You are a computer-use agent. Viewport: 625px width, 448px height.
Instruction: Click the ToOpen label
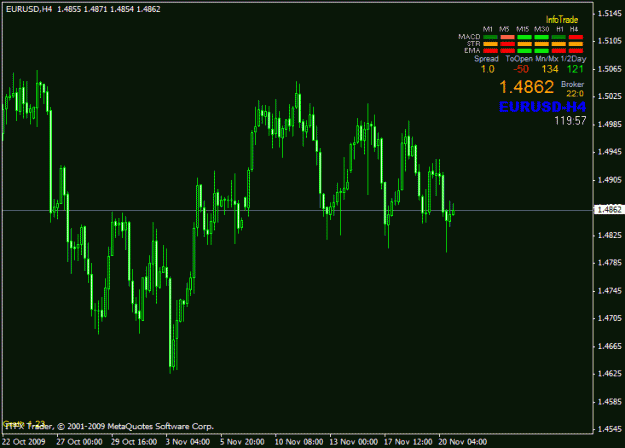(519, 59)
